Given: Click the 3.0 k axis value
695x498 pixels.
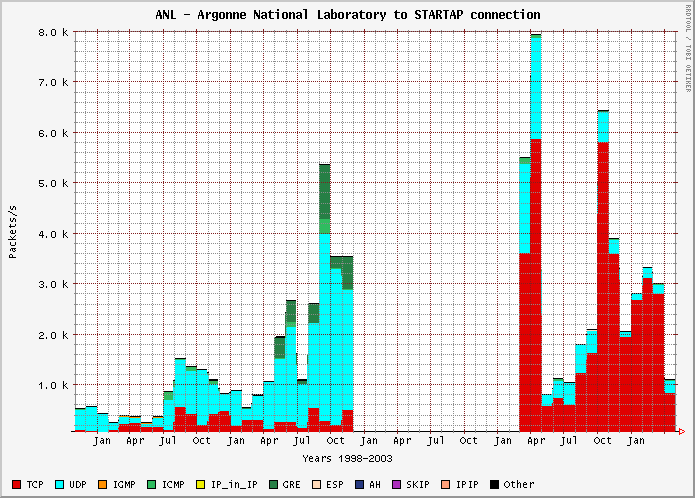Looking at the screenshot, I should point(53,284).
